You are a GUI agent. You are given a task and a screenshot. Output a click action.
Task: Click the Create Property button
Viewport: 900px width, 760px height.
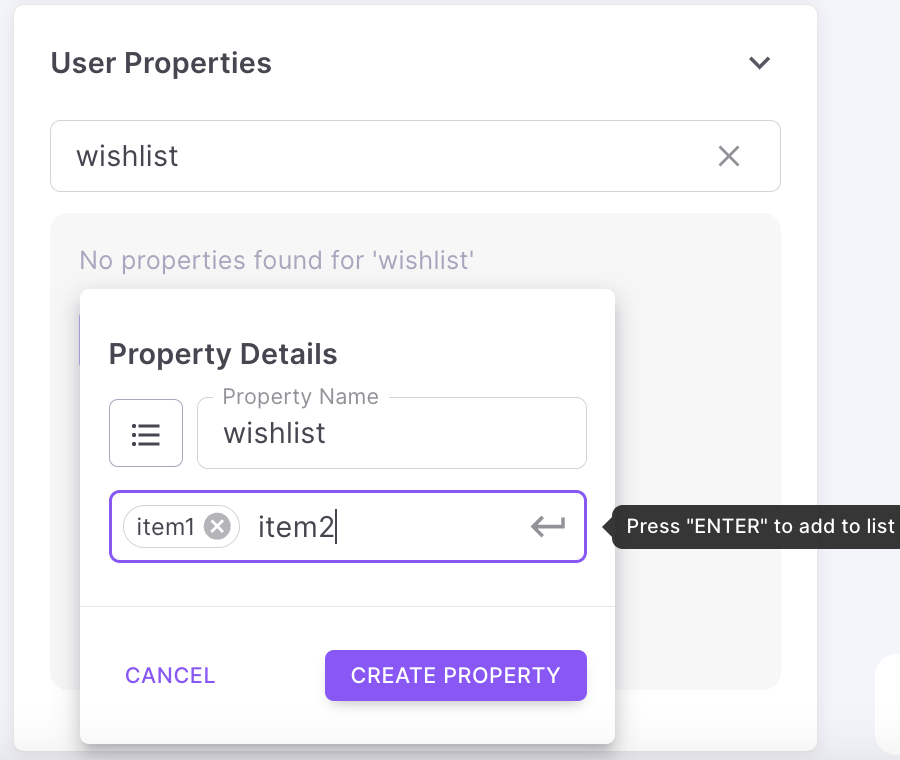tap(455, 675)
